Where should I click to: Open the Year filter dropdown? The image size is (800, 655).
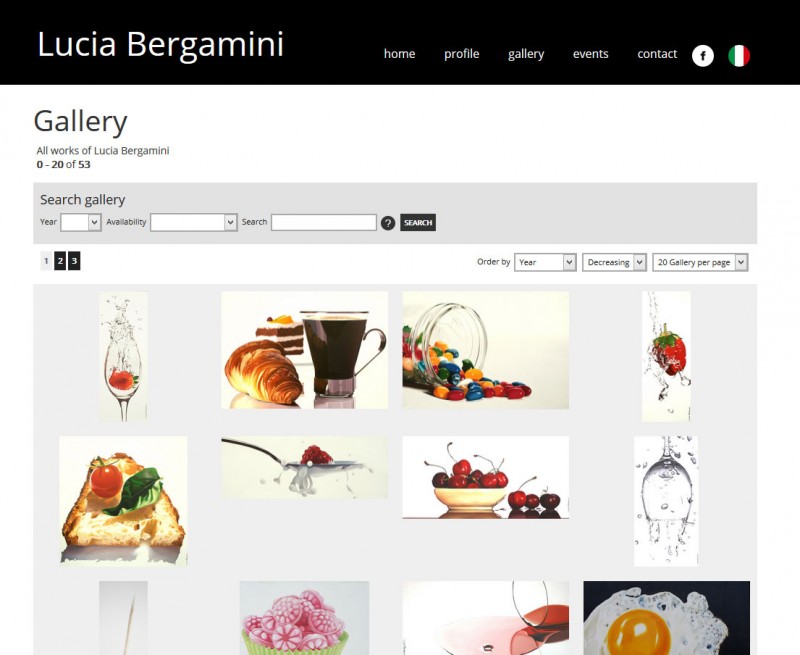tap(81, 222)
